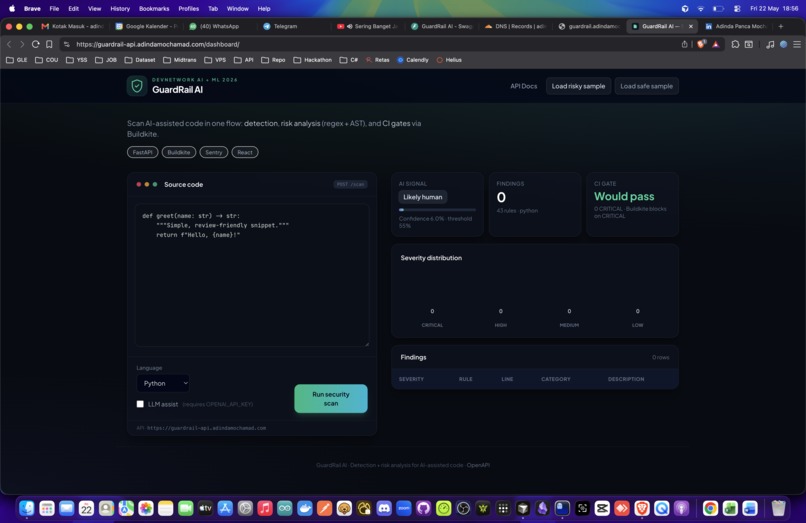
Task: Open the Profiles menu in menu bar
Action: tap(188, 9)
